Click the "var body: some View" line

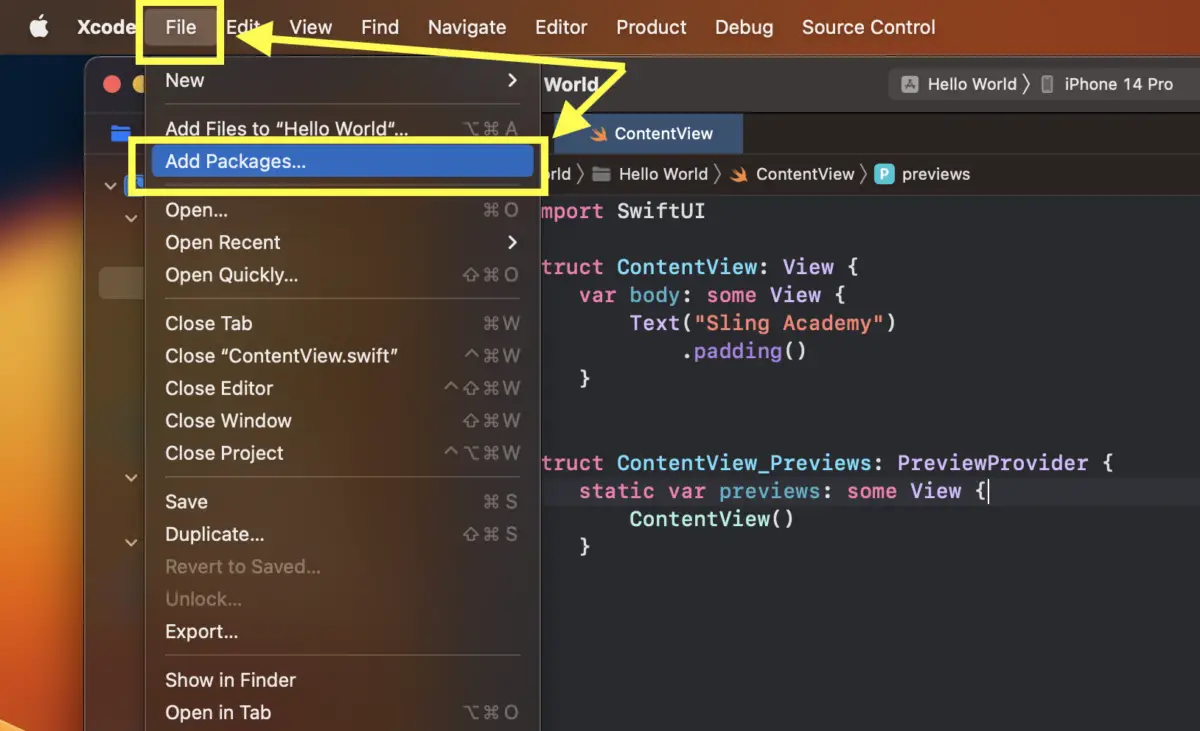pos(713,295)
